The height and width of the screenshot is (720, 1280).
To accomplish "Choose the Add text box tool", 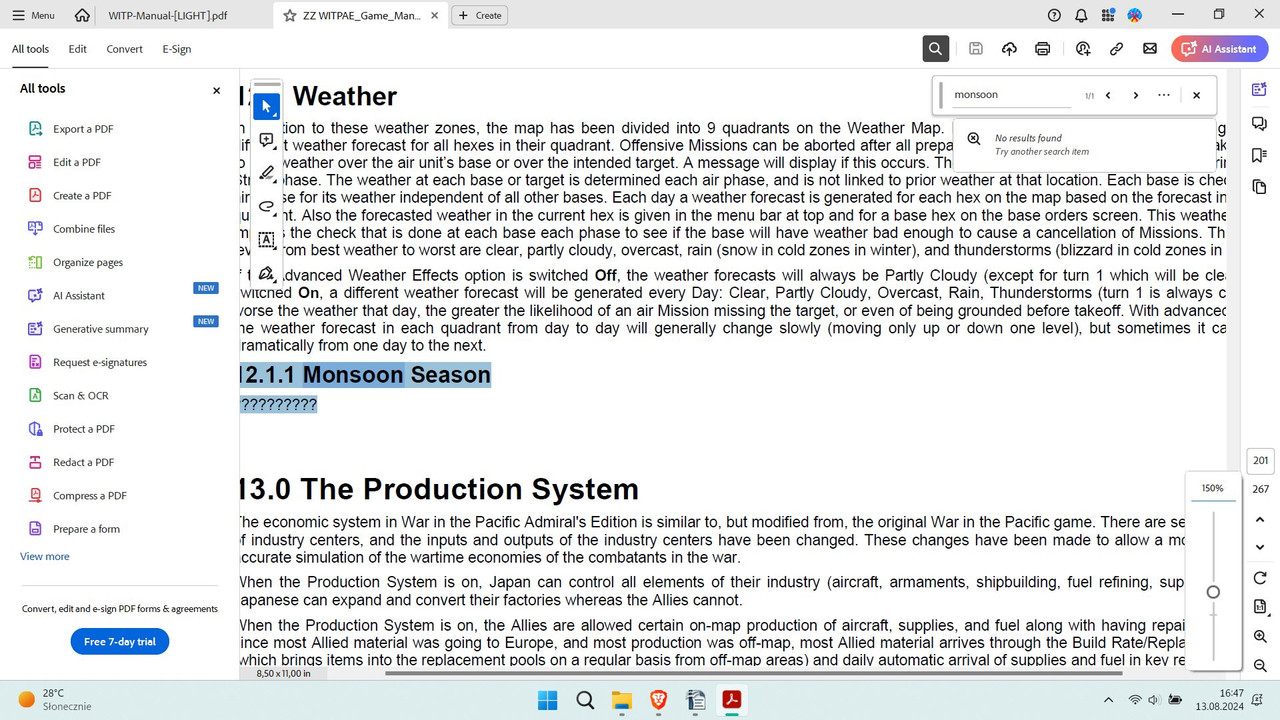I will click(266, 240).
